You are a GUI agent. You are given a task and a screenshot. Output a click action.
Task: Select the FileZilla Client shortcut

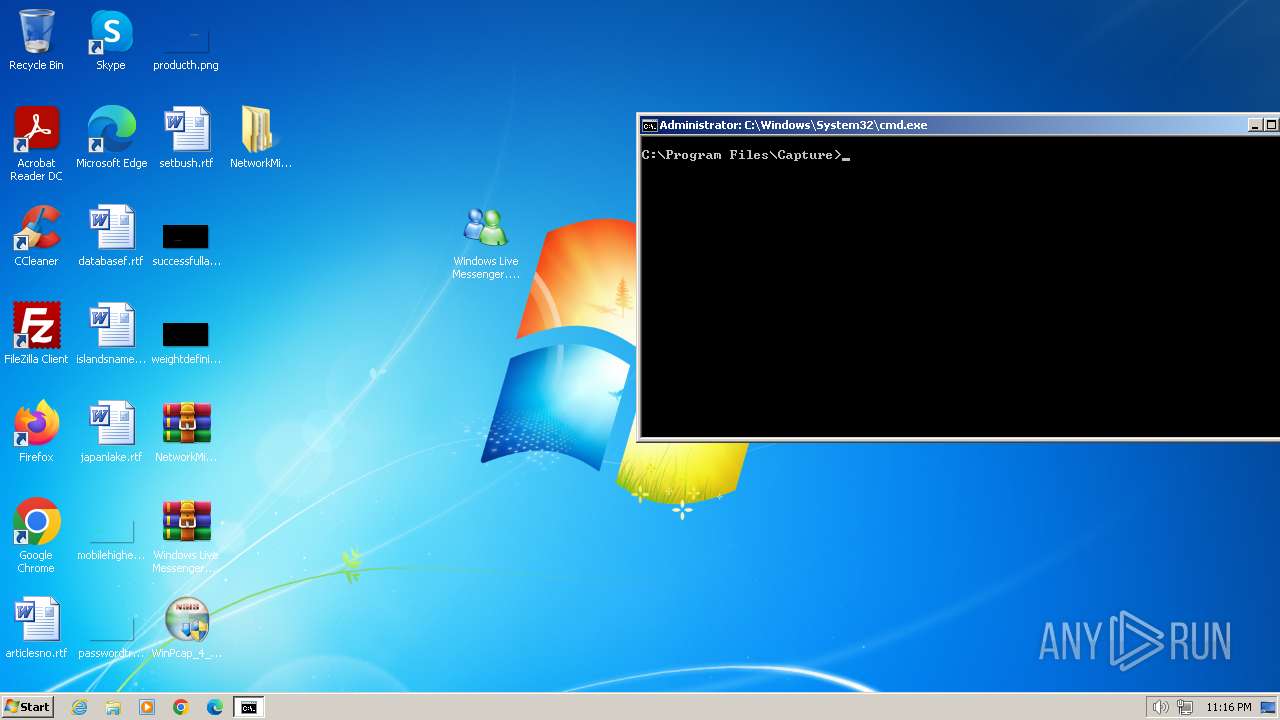click(36, 334)
